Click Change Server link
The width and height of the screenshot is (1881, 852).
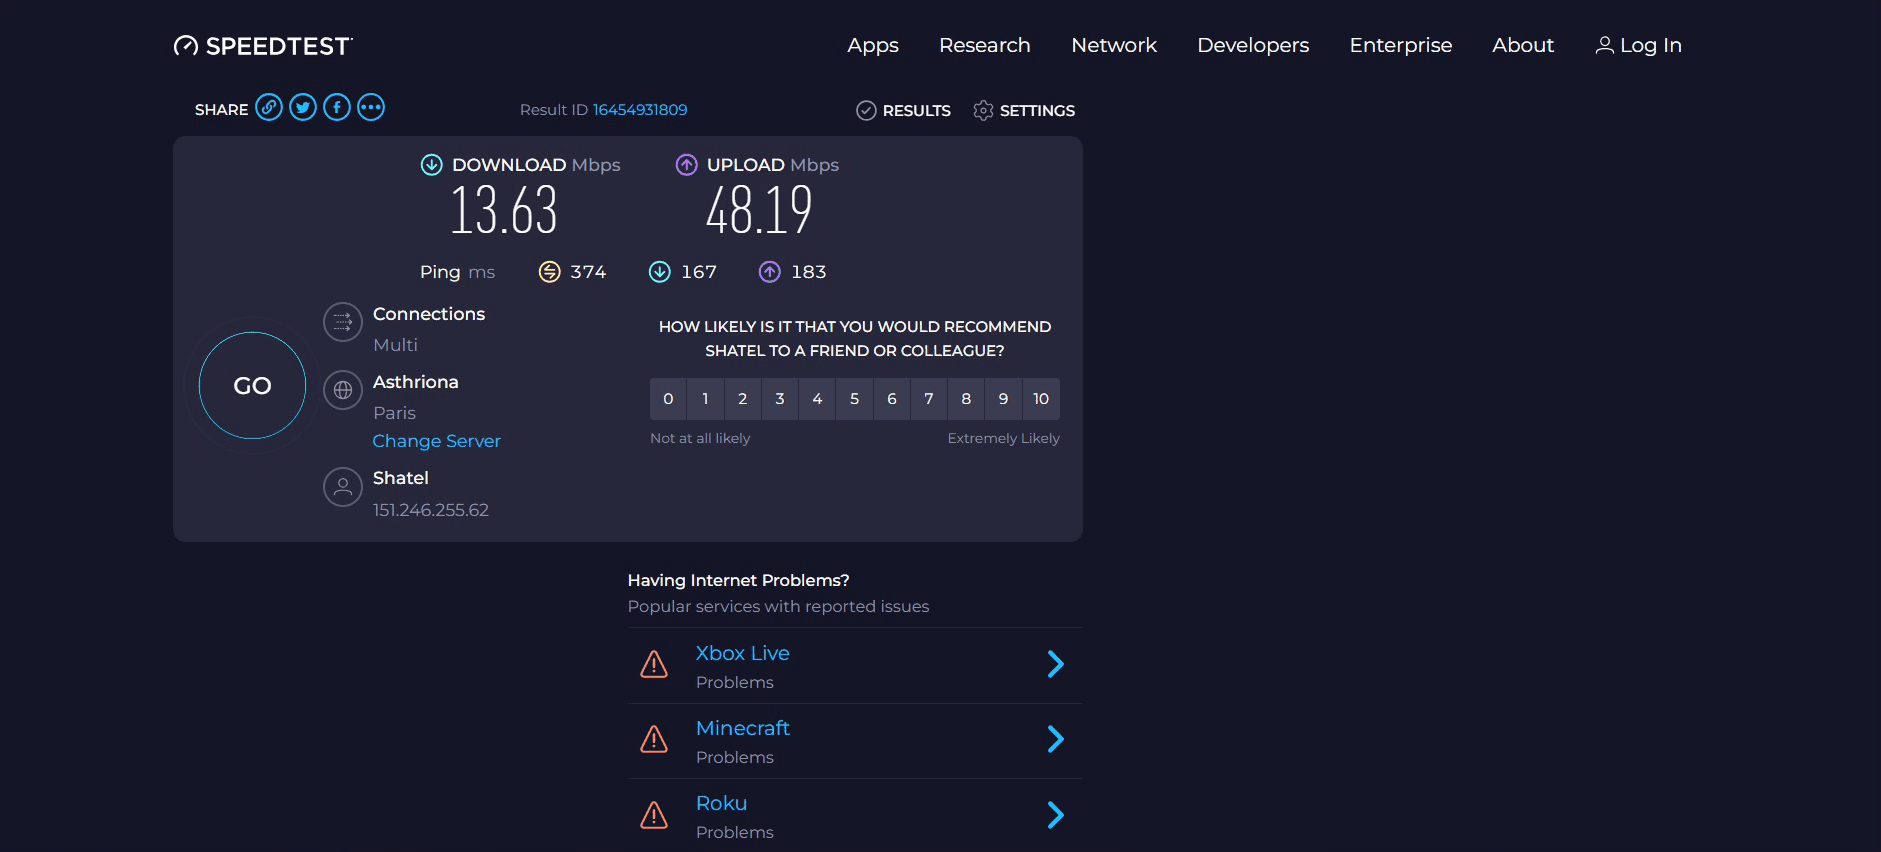(x=437, y=441)
